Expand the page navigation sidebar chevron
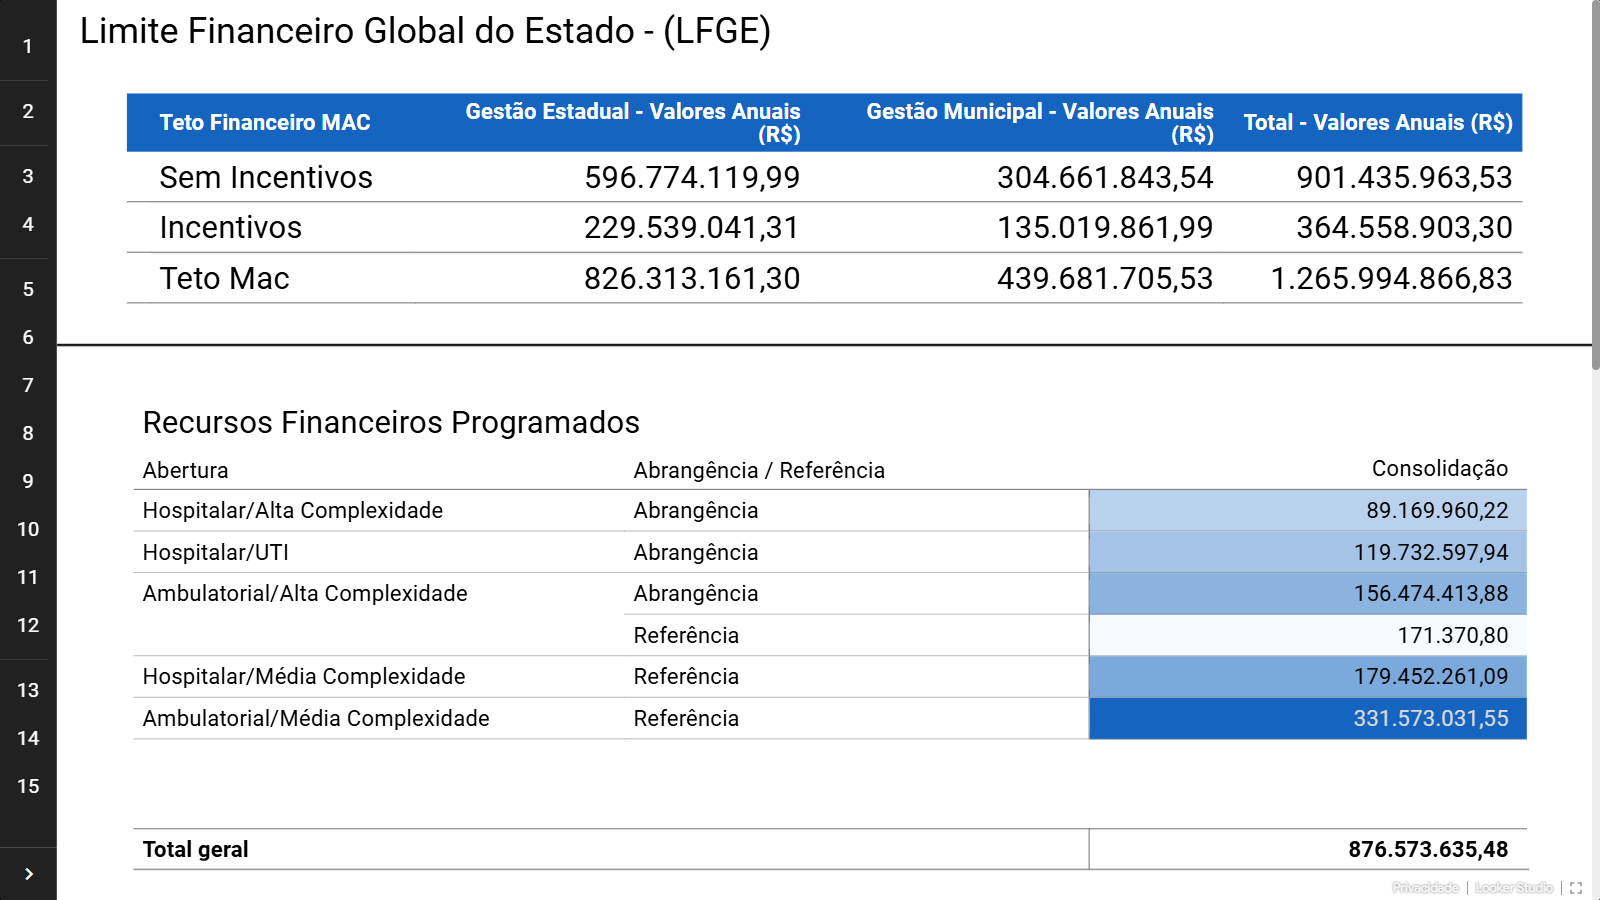The height and width of the screenshot is (900, 1600). (x=28, y=874)
